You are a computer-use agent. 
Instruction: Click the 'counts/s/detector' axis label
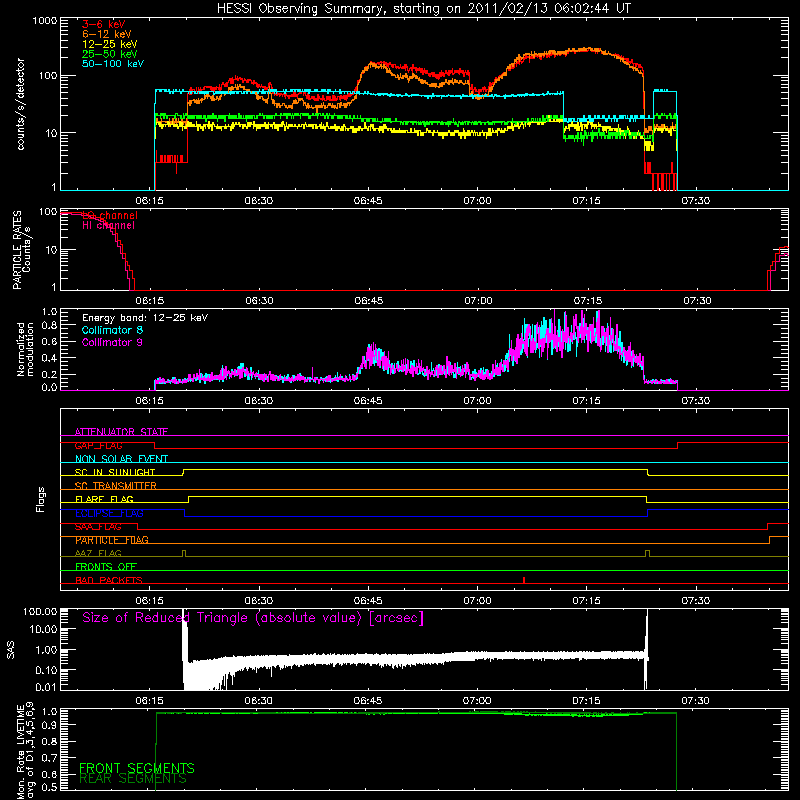pyautogui.click(x=20, y=104)
